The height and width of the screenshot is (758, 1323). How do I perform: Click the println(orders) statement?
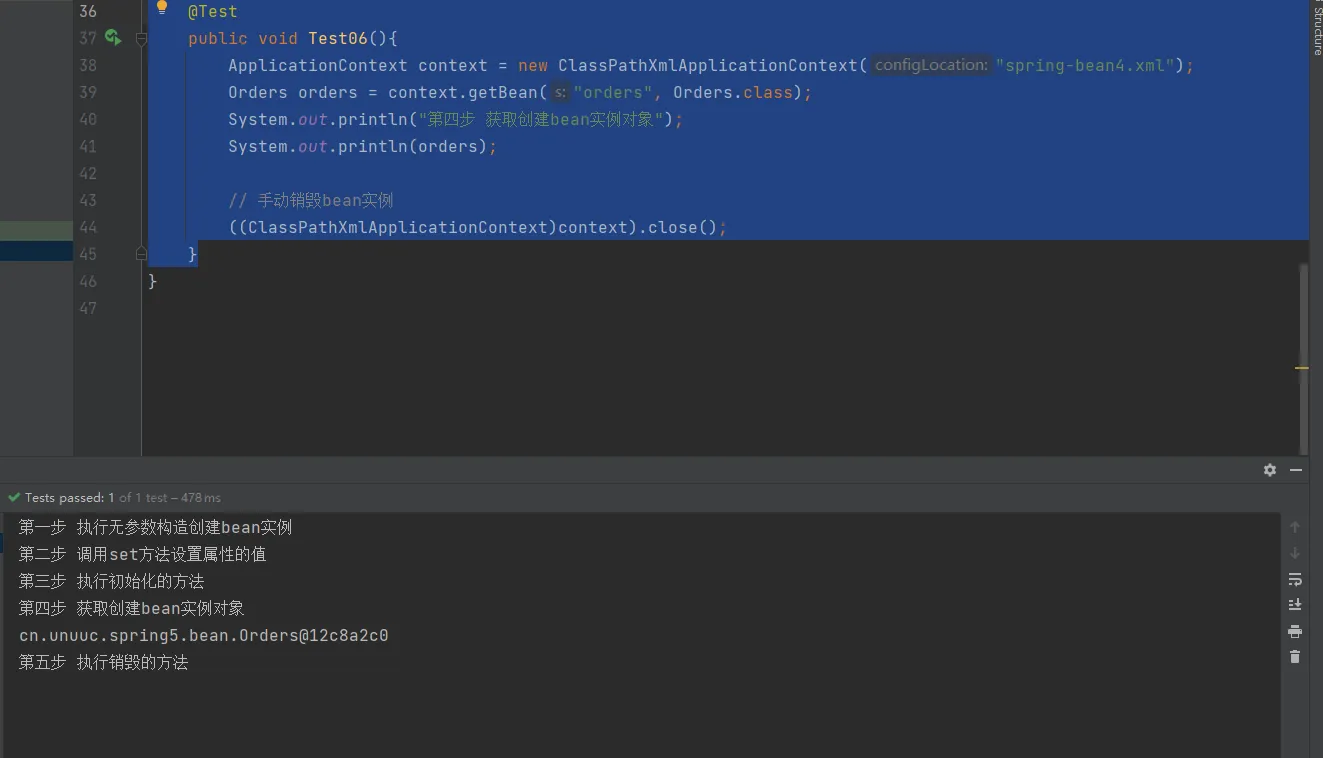[x=362, y=146]
